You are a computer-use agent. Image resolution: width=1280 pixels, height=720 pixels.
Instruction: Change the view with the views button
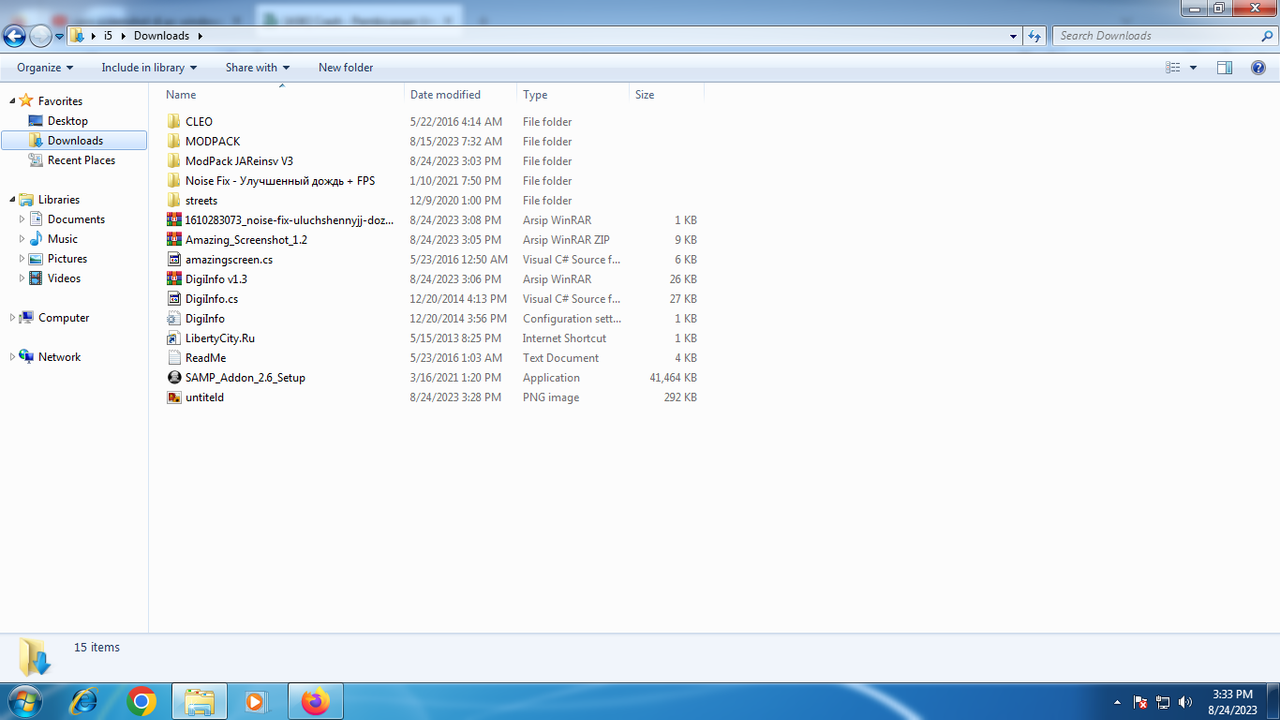click(x=1174, y=68)
